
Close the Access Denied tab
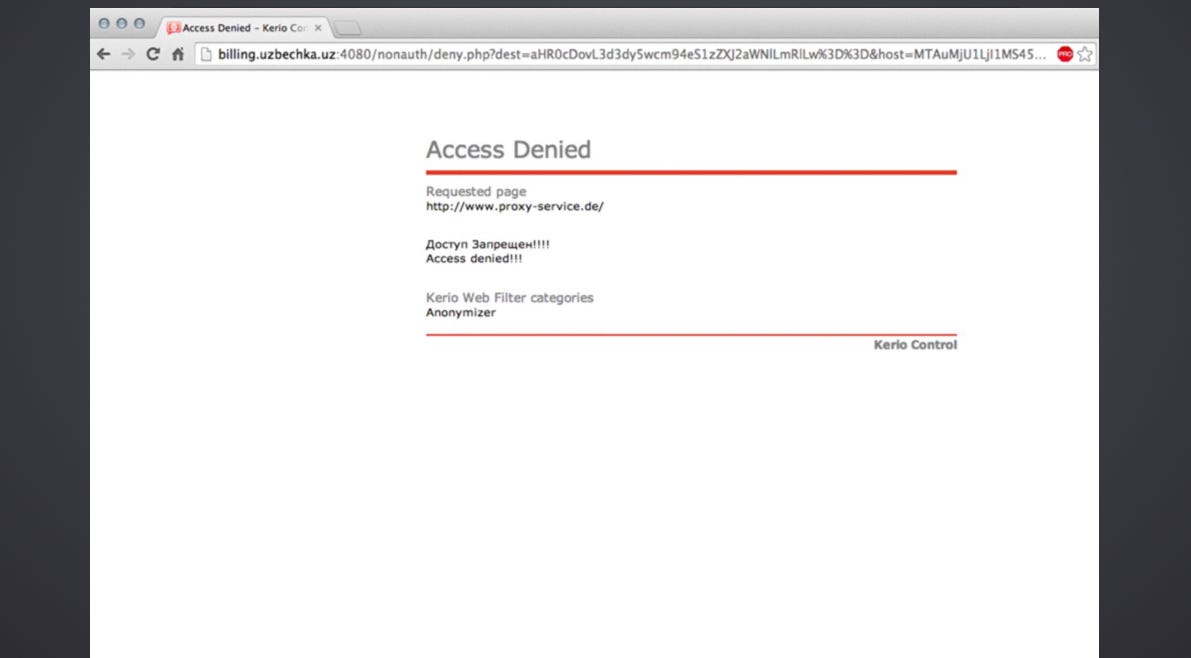(x=318, y=27)
